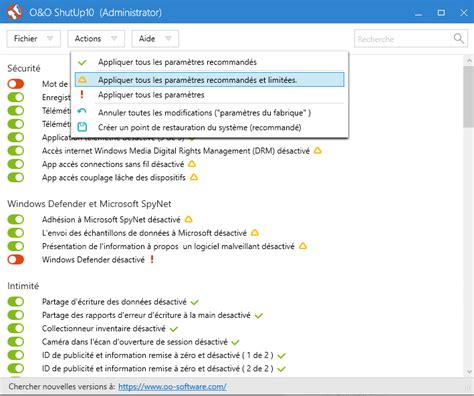Click red exclamation beside Windows Defender désactivé

click(152, 259)
